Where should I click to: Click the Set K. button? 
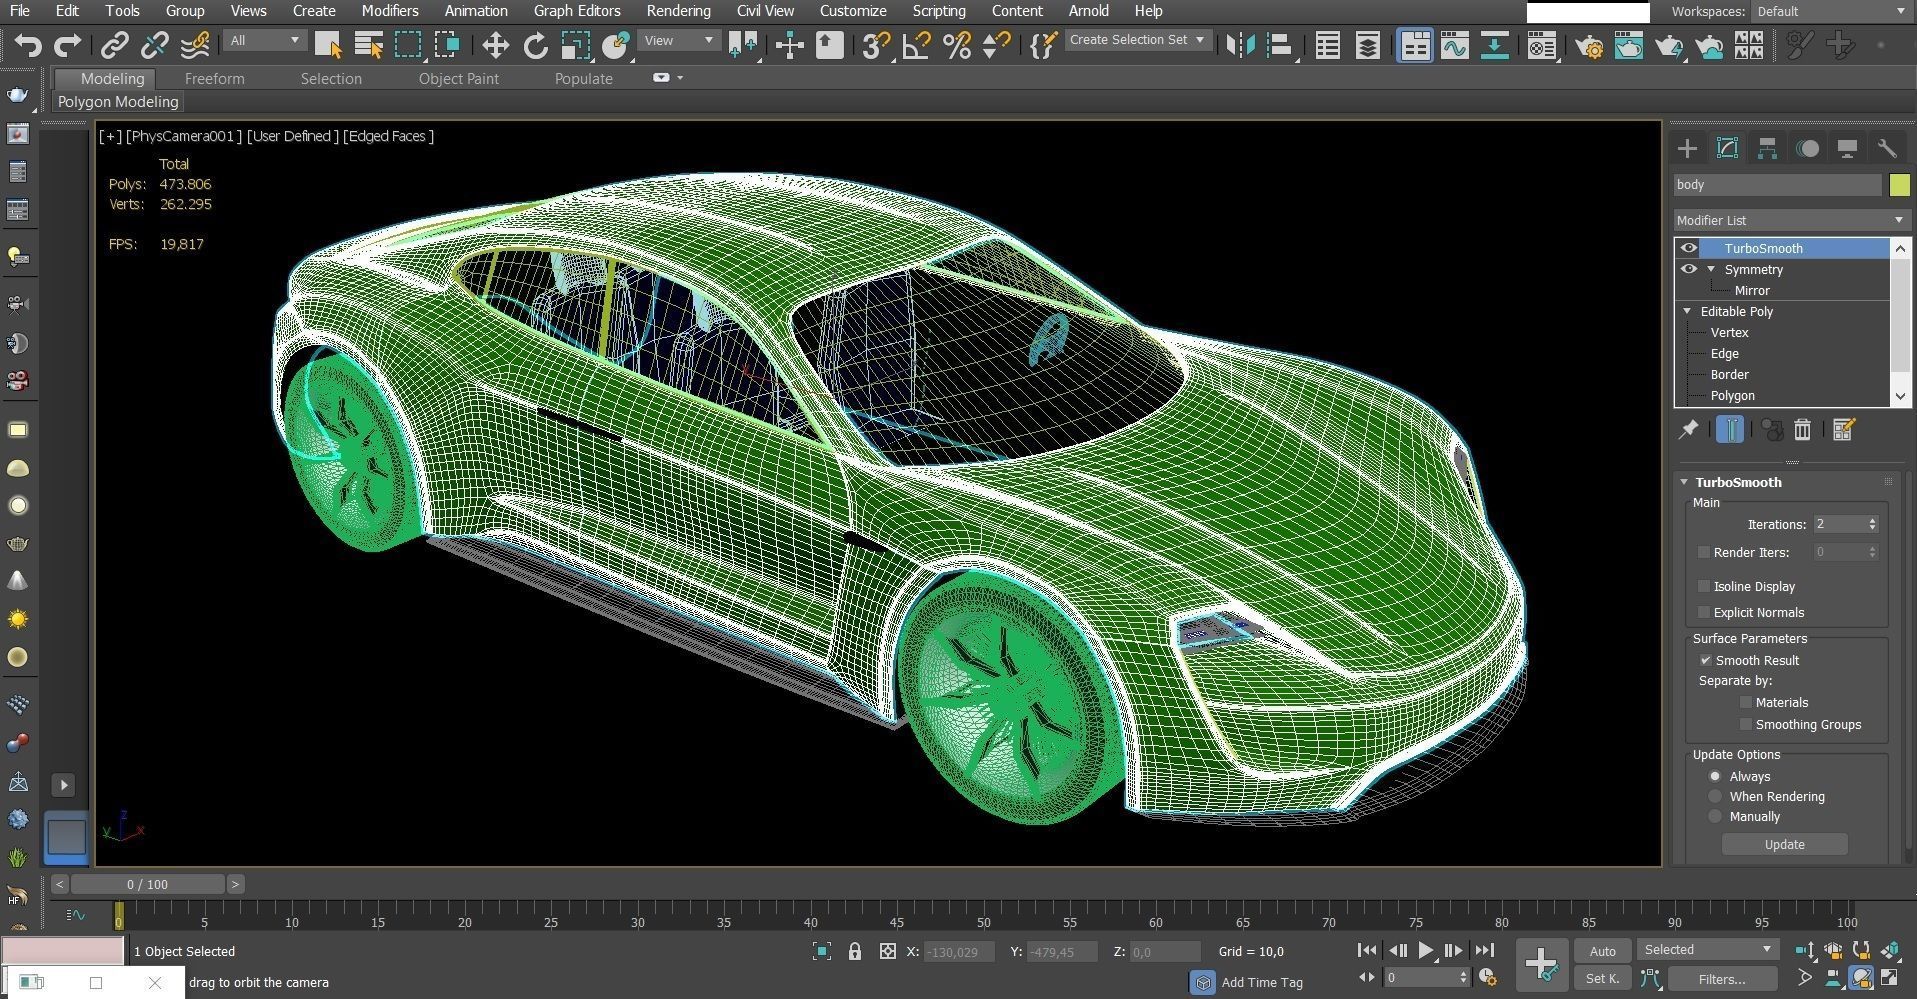[1602, 979]
